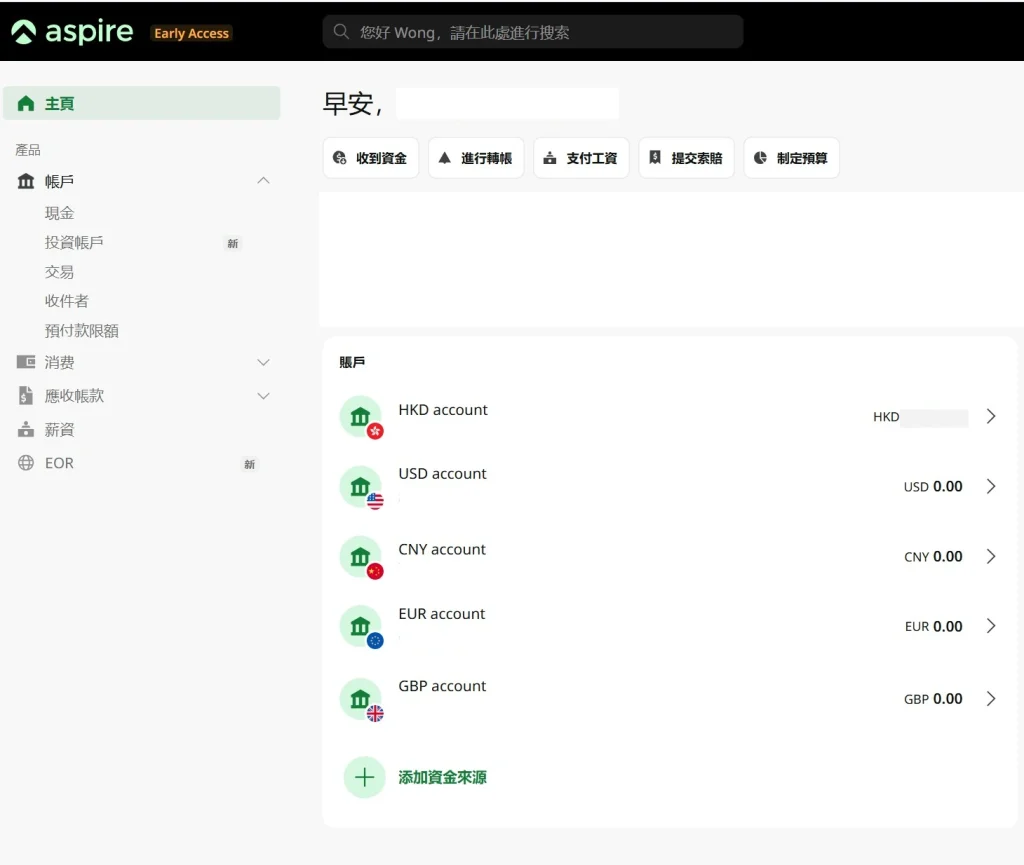
Task: Click the invoice icon beside 應收帳款
Action: [x=26, y=396]
